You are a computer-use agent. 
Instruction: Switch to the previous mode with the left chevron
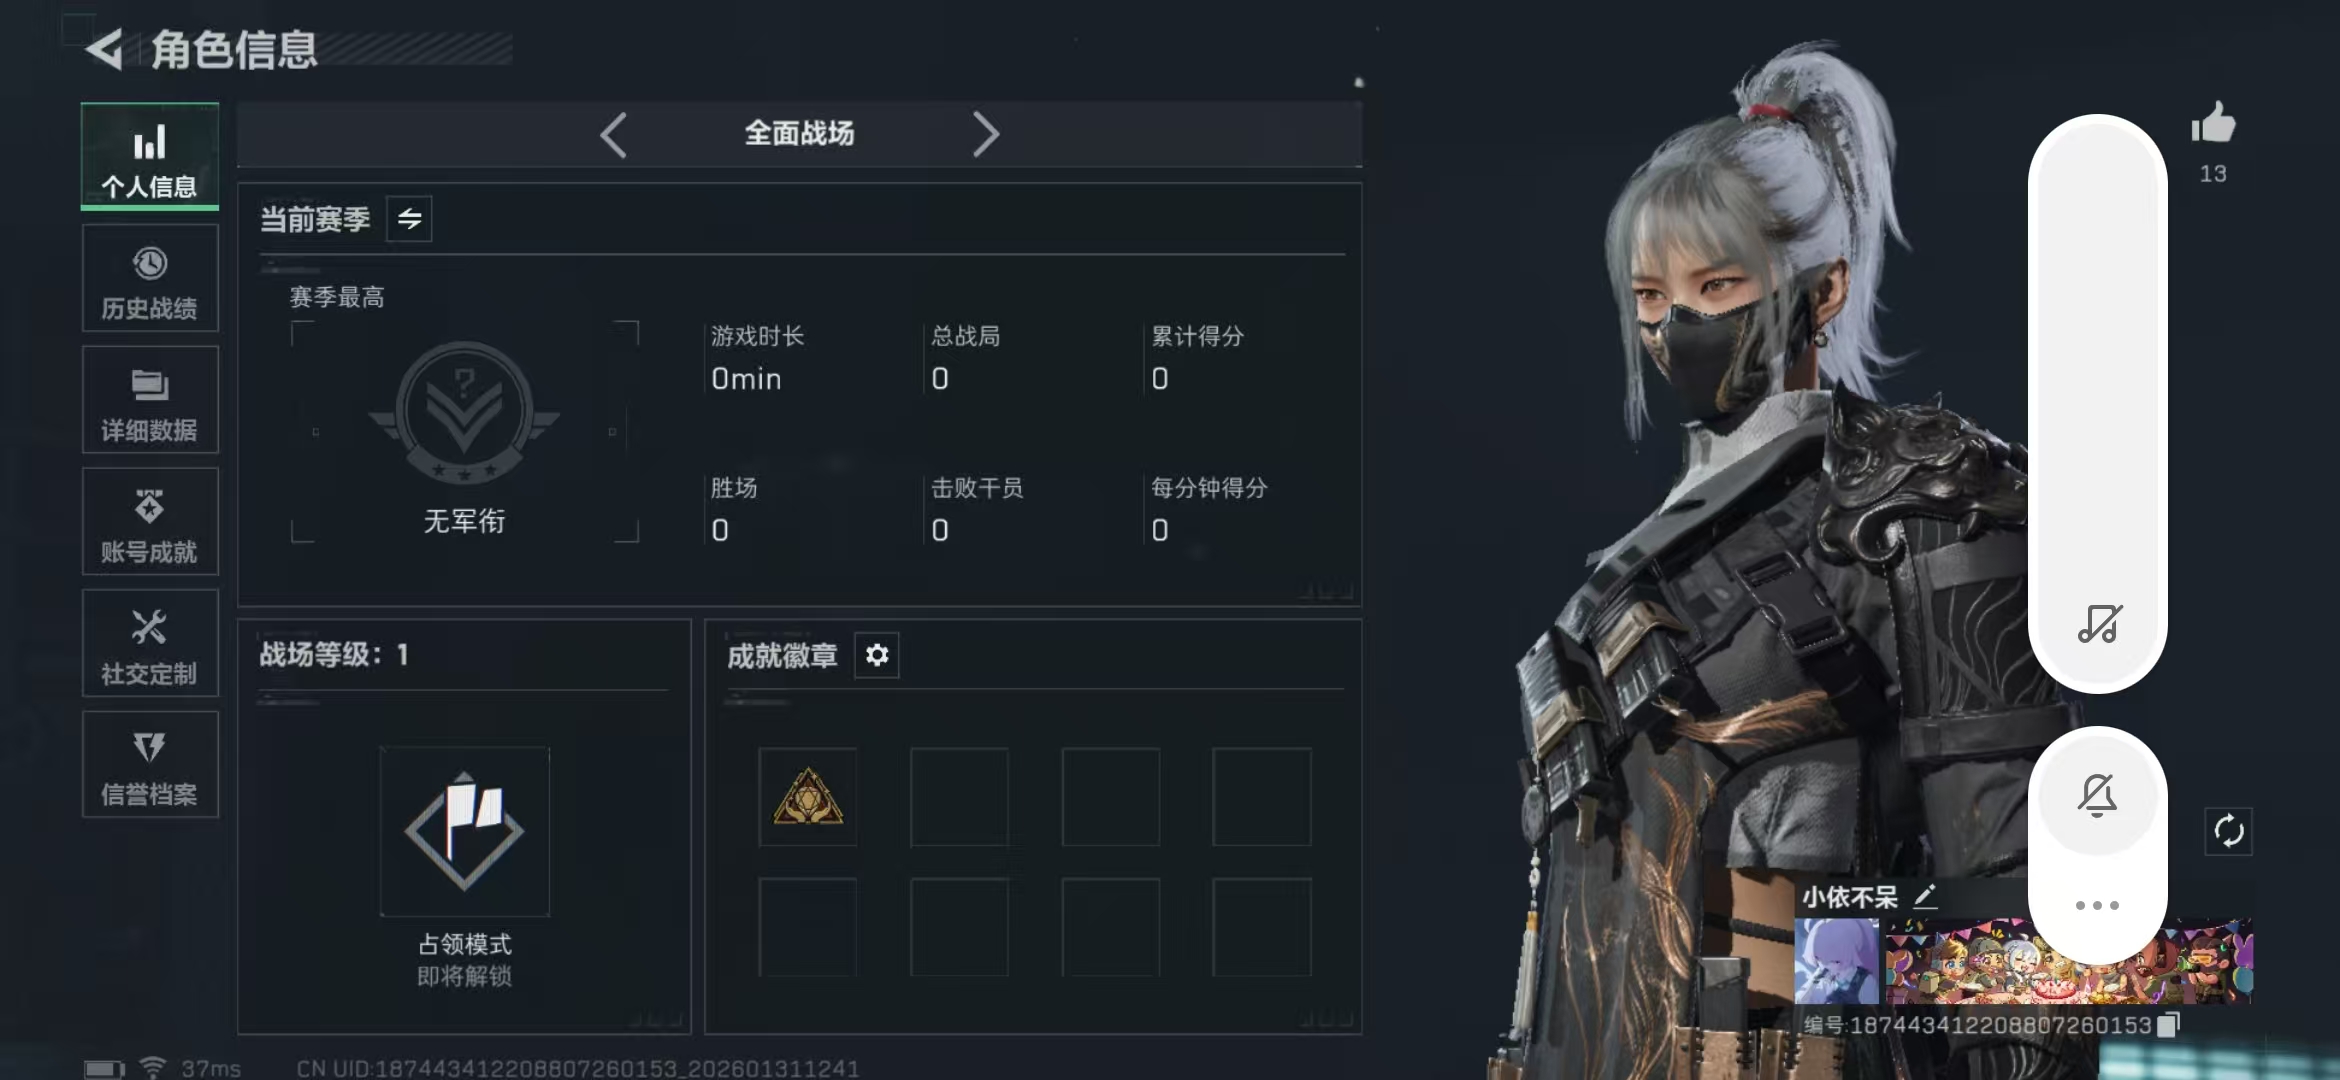(613, 135)
